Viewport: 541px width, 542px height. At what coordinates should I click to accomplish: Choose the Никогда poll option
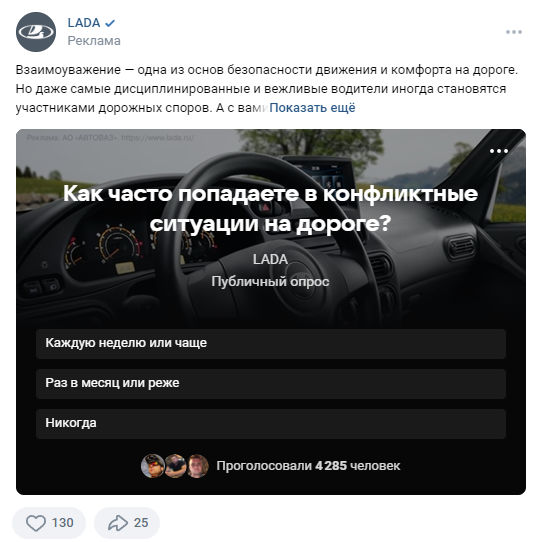point(271,424)
